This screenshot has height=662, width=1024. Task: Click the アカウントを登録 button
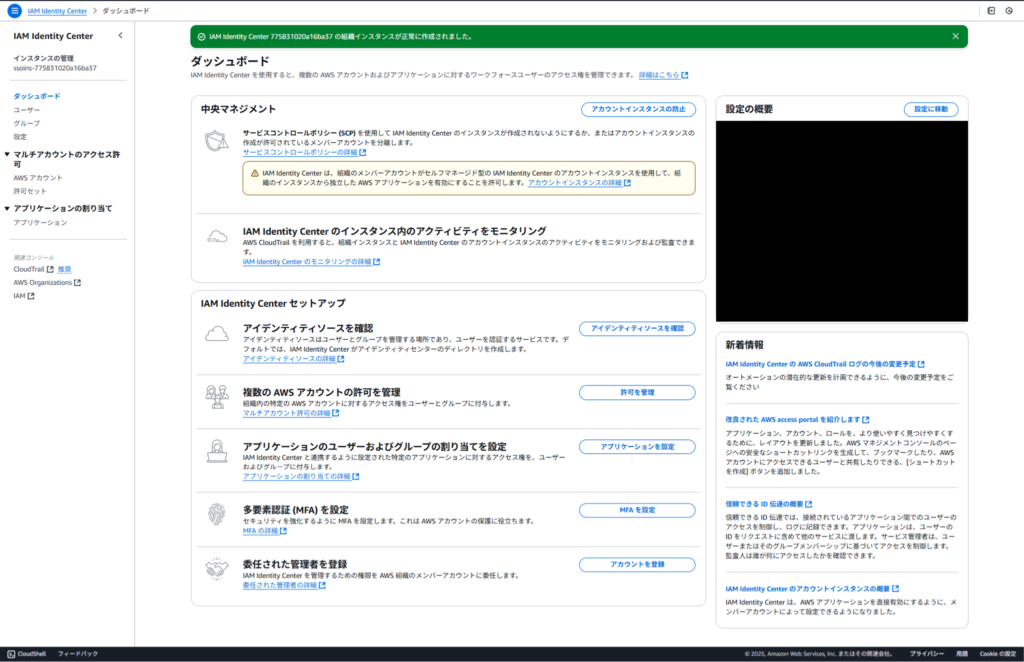coord(637,565)
